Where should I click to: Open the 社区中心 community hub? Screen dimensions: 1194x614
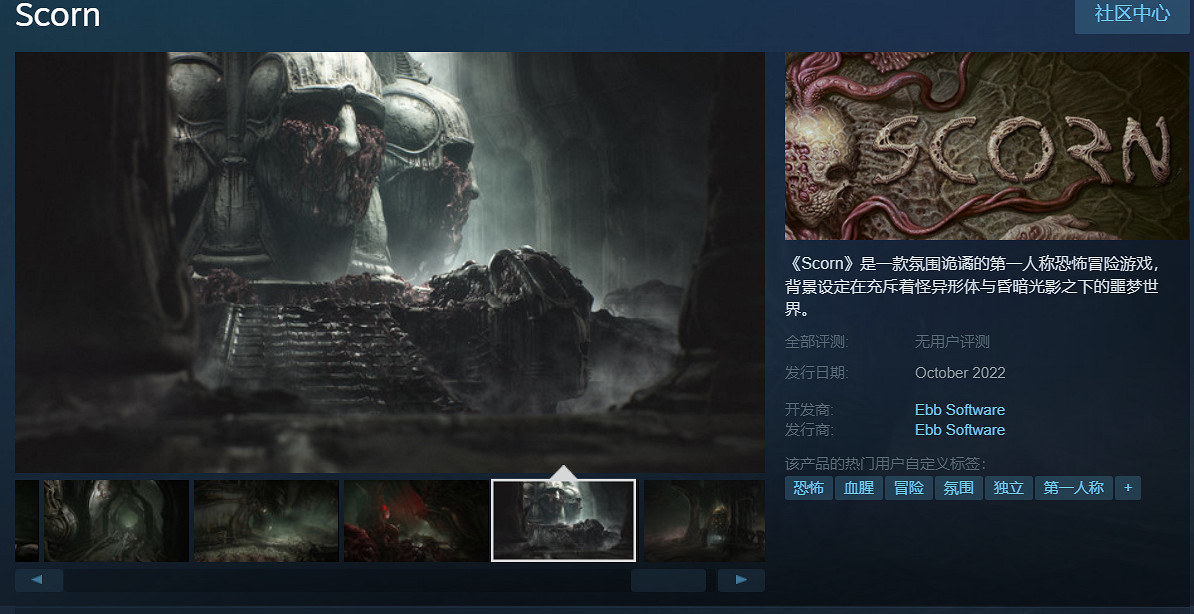tap(1132, 14)
